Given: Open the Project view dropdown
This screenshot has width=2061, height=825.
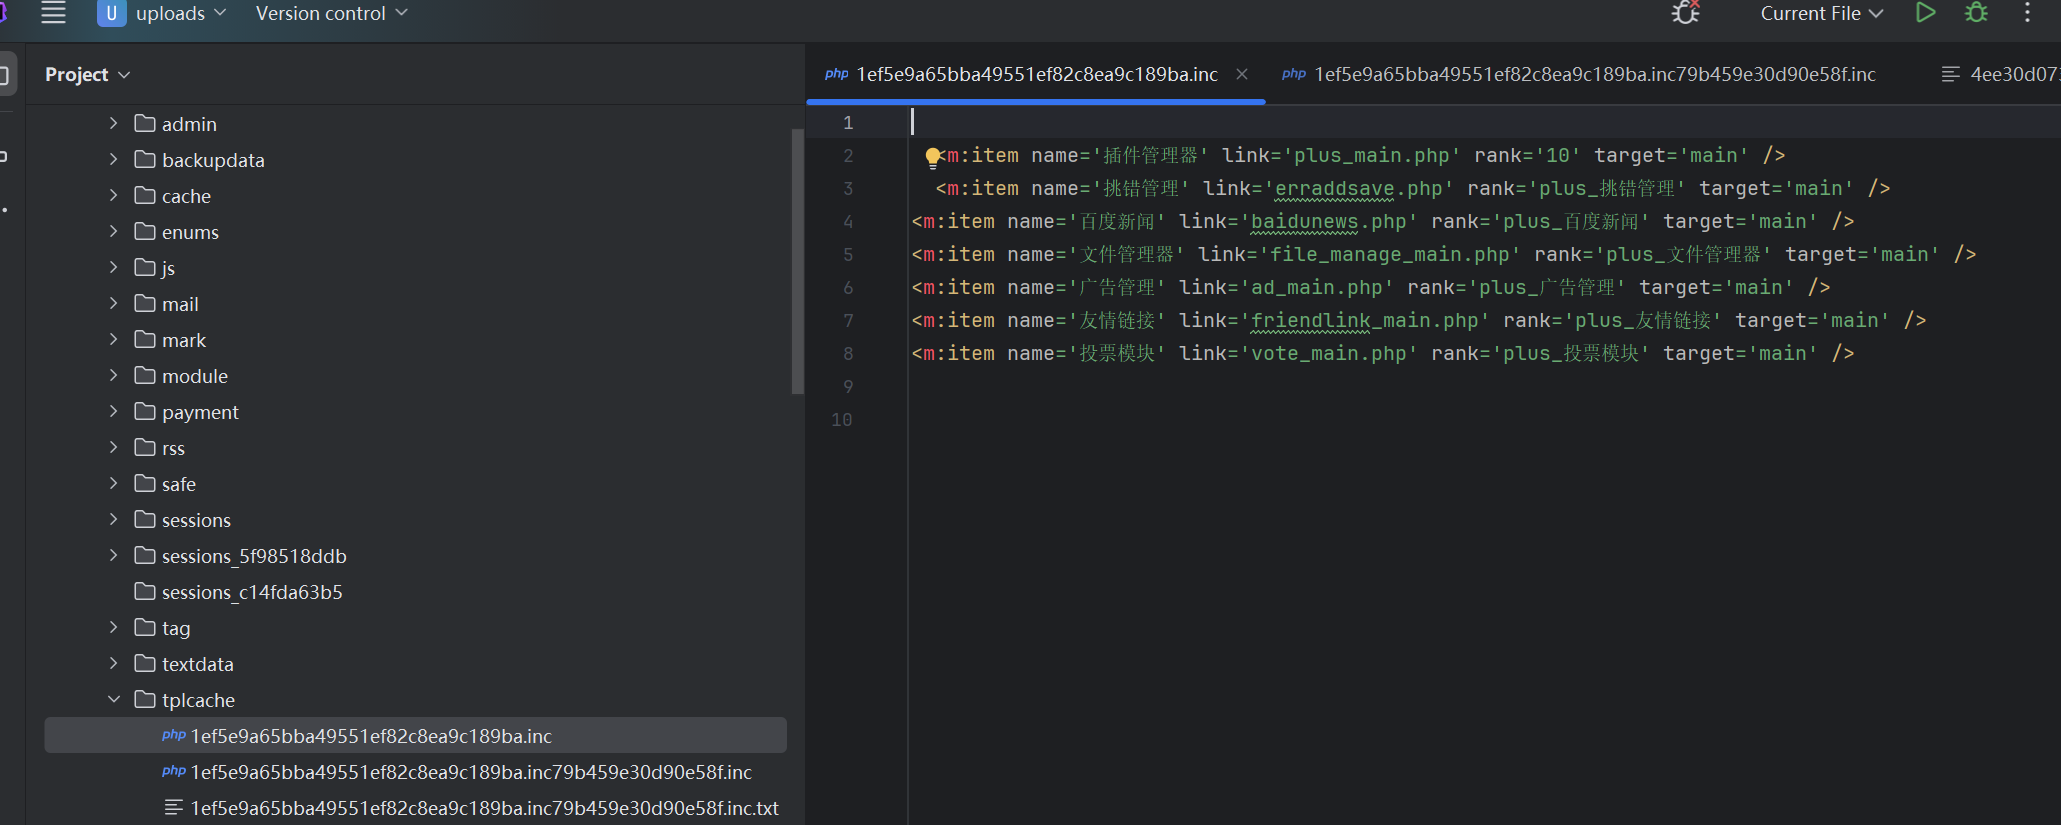Looking at the screenshot, I should (88, 75).
